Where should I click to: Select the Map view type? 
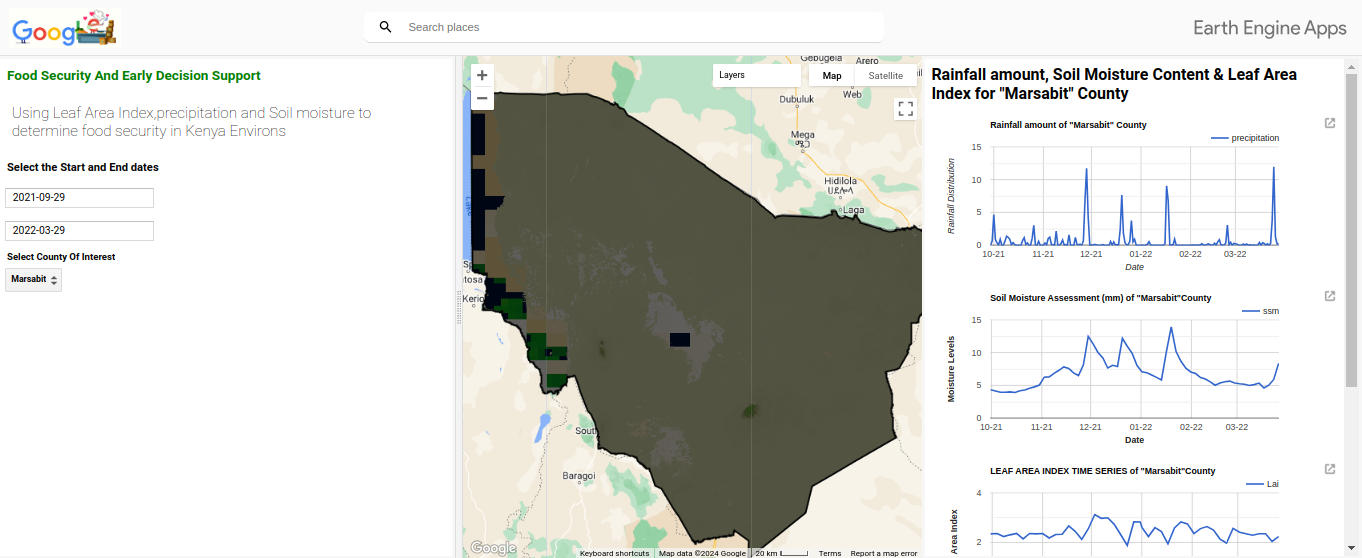(832, 75)
